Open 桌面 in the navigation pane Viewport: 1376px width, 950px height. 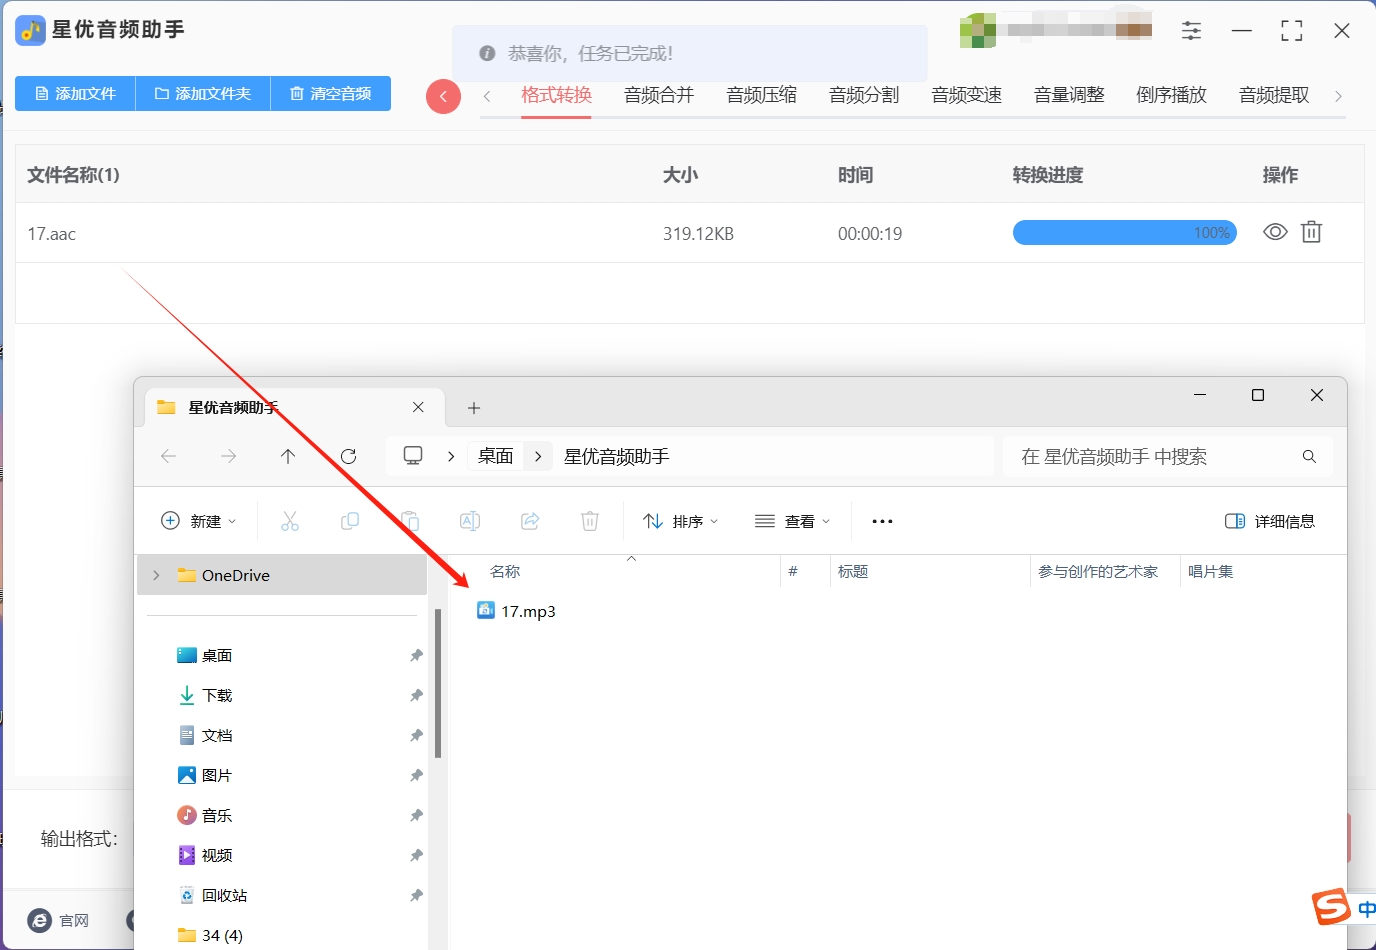pyautogui.click(x=217, y=655)
